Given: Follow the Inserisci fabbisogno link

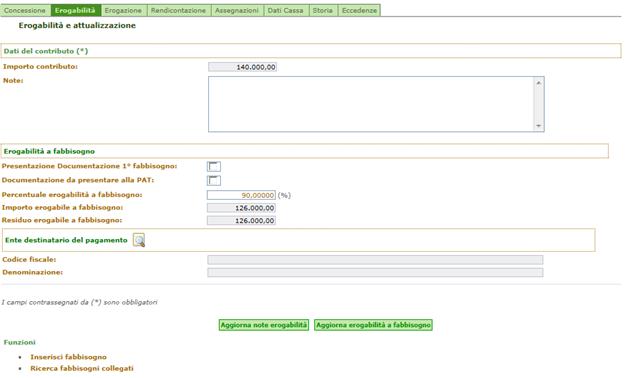Looking at the screenshot, I should click(x=69, y=357).
